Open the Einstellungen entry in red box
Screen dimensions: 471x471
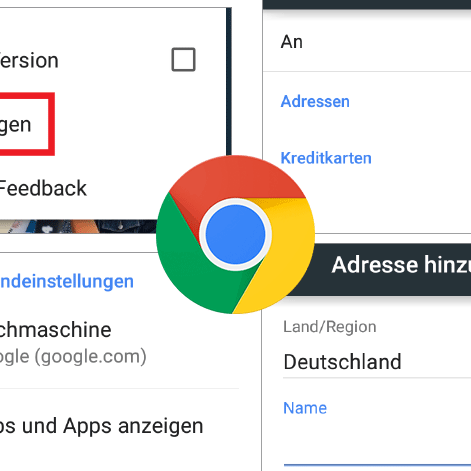coord(15,124)
